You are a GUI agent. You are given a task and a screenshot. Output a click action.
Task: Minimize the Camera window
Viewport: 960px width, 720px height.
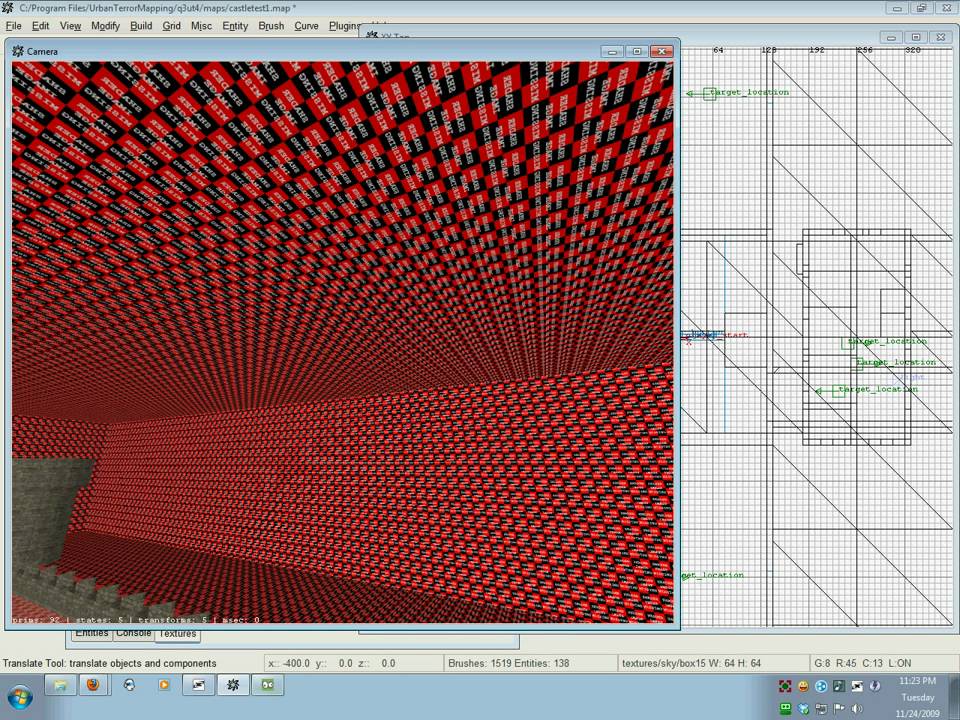click(x=612, y=51)
